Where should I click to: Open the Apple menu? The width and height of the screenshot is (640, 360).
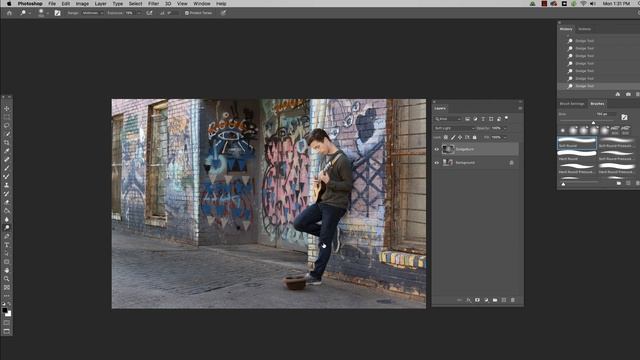click(x=9, y=4)
